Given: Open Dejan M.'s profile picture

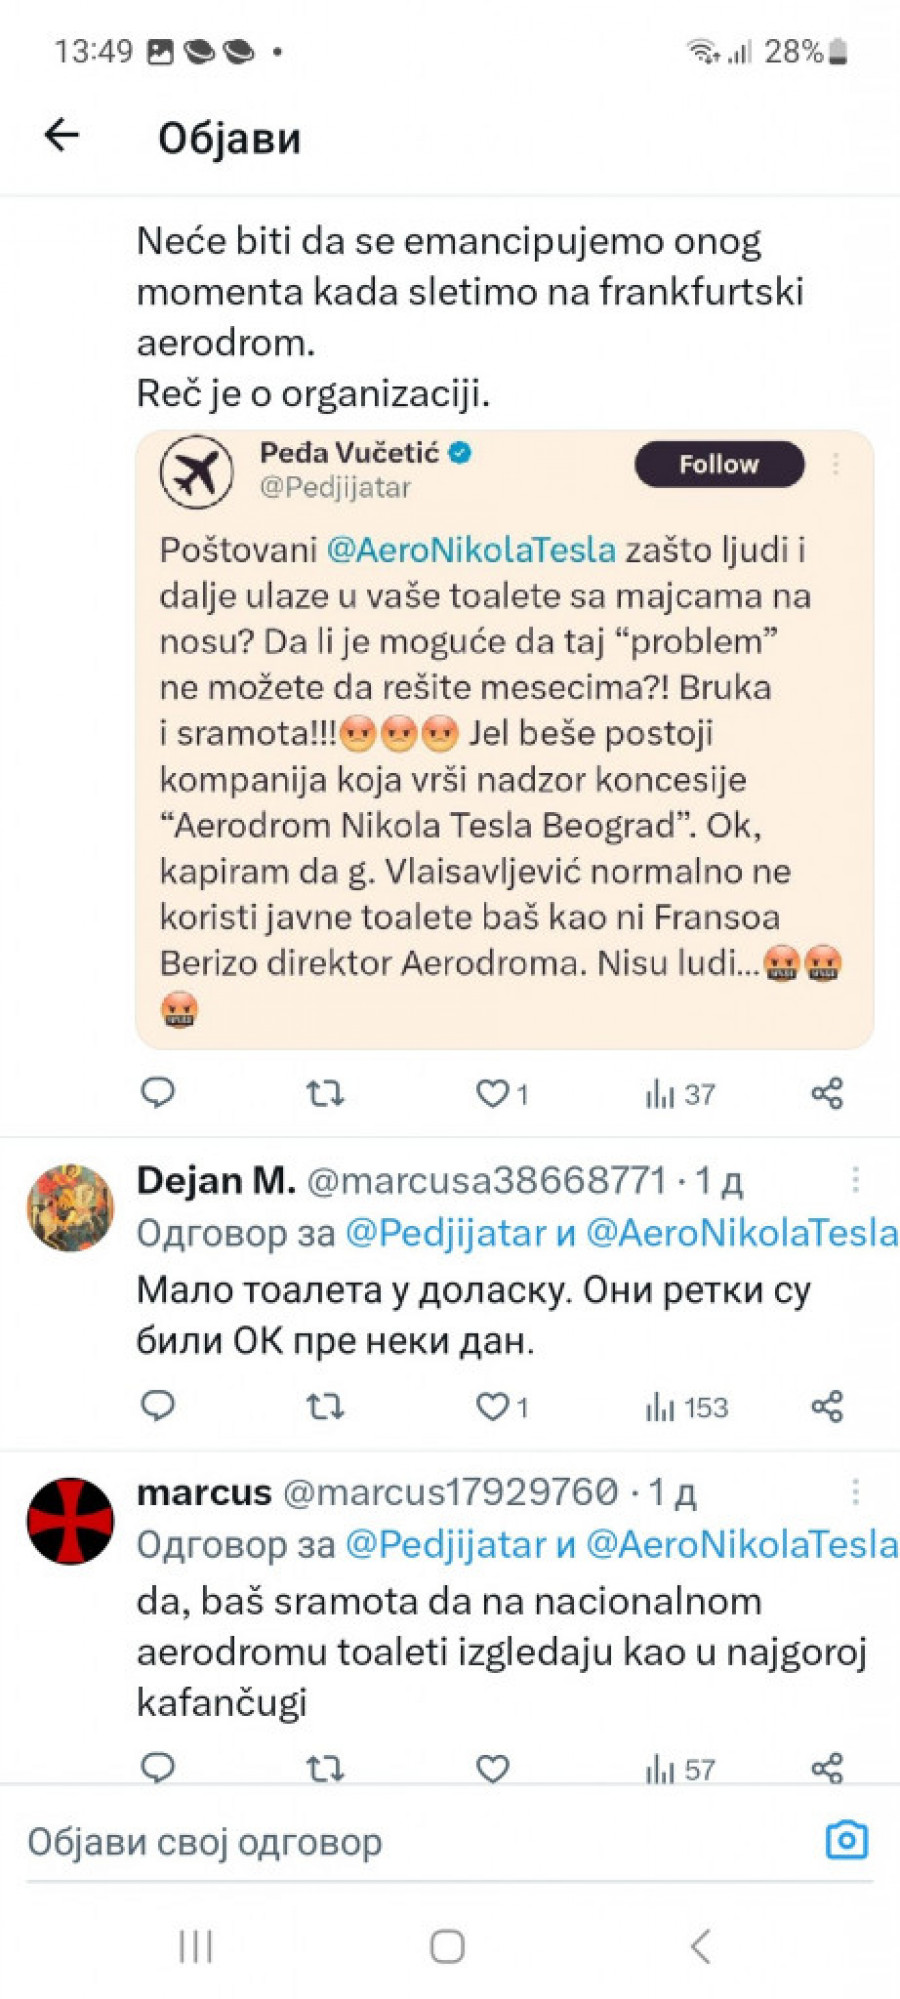Looking at the screenshot, I should pyautogui.click(x=70, y=1208).
